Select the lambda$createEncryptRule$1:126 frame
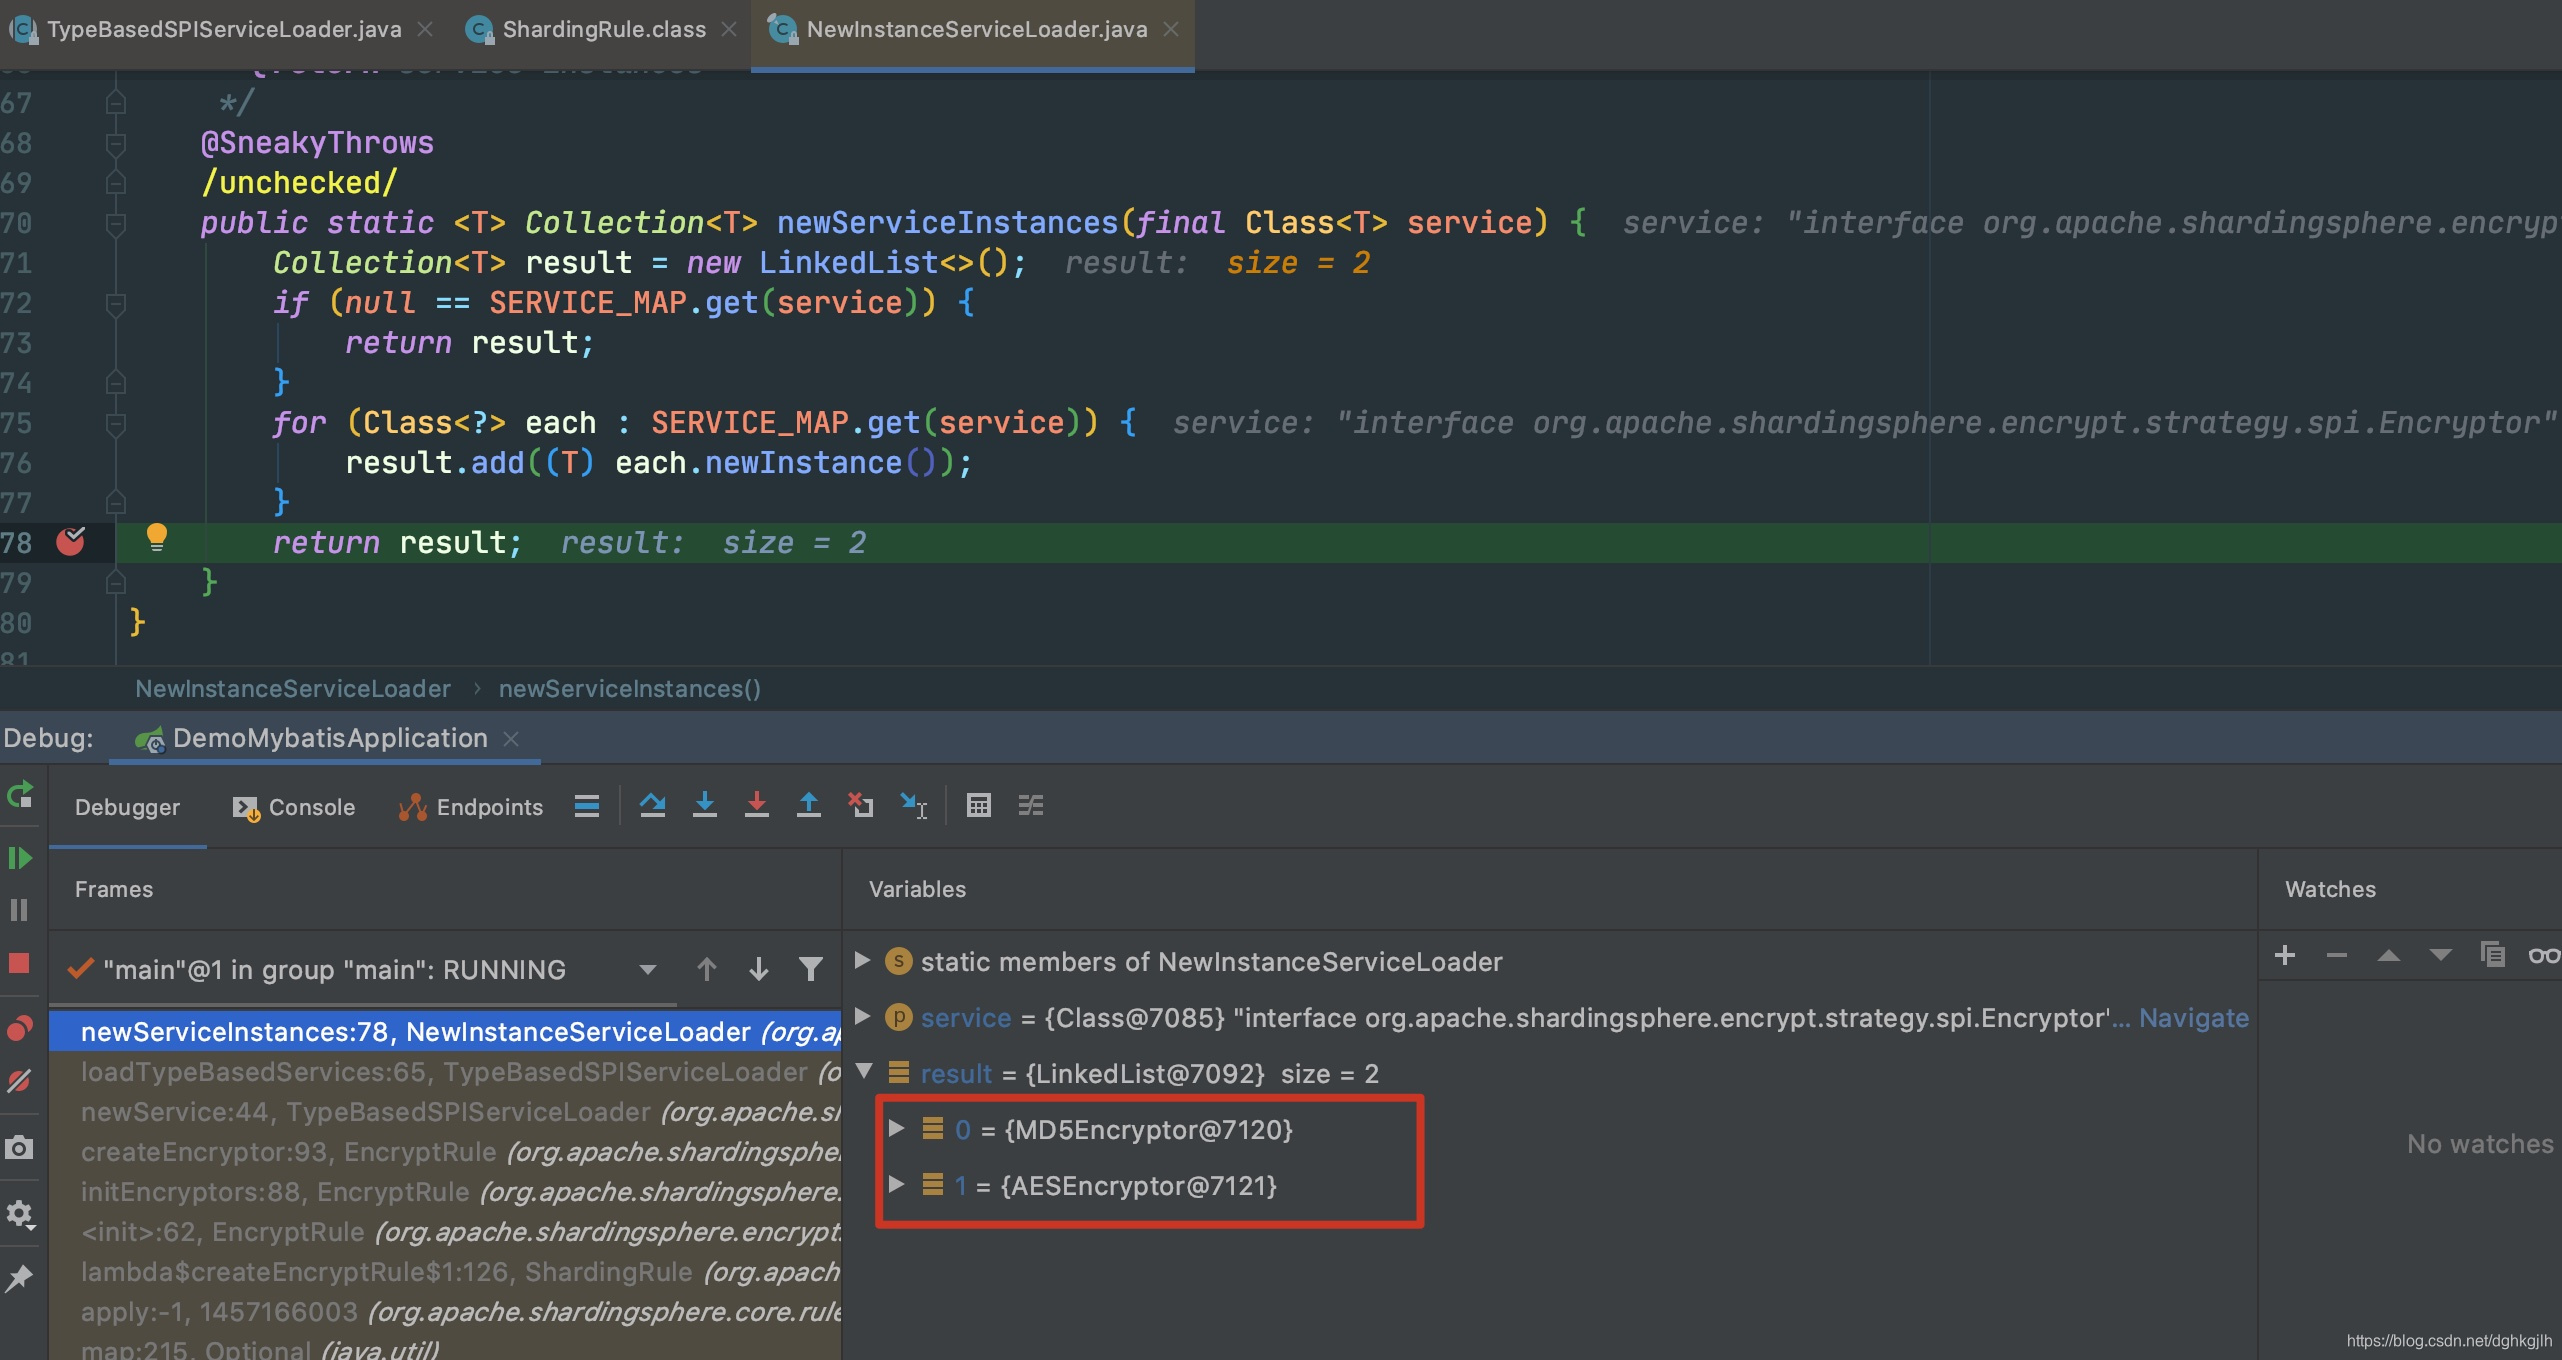This screenshot has height=1360, width=2562. (x=446, y=1272)
